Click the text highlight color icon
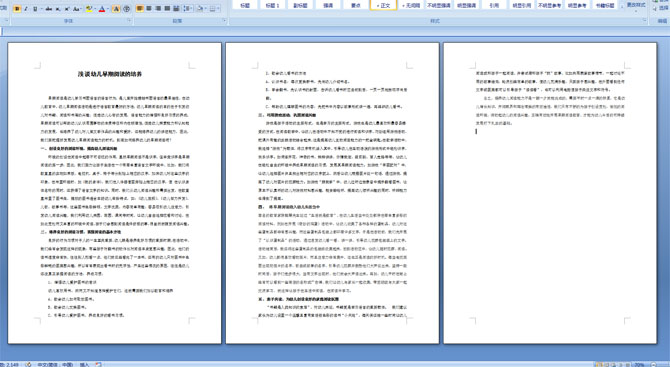The image size is (670, 367). pos(89,9)
